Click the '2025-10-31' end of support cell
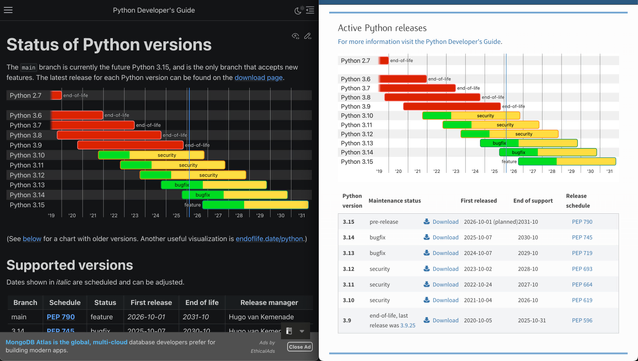Screen dimensions: 638x361 (532, 320)
